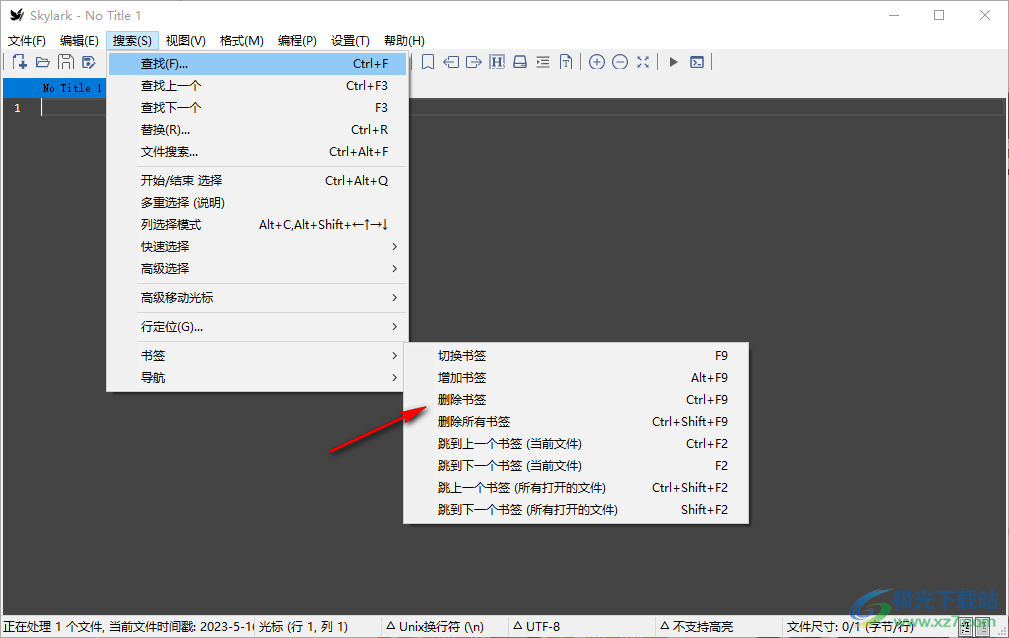This screenshot has width=1009, height=638.
Task: Click the open folder toolbar icon
Action: click(42, 62)
